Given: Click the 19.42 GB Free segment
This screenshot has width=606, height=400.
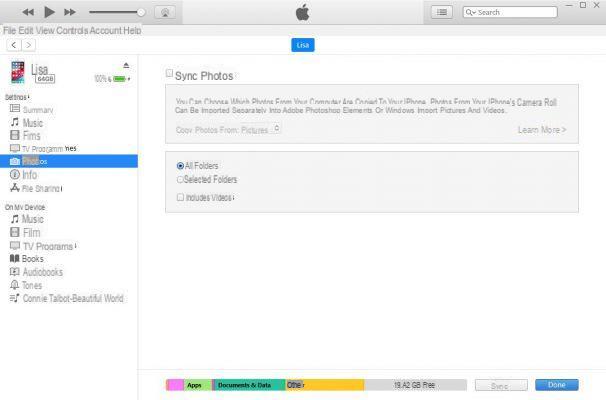Looking at the screenshot, I should pyautogui.click(x=415, y=385).
